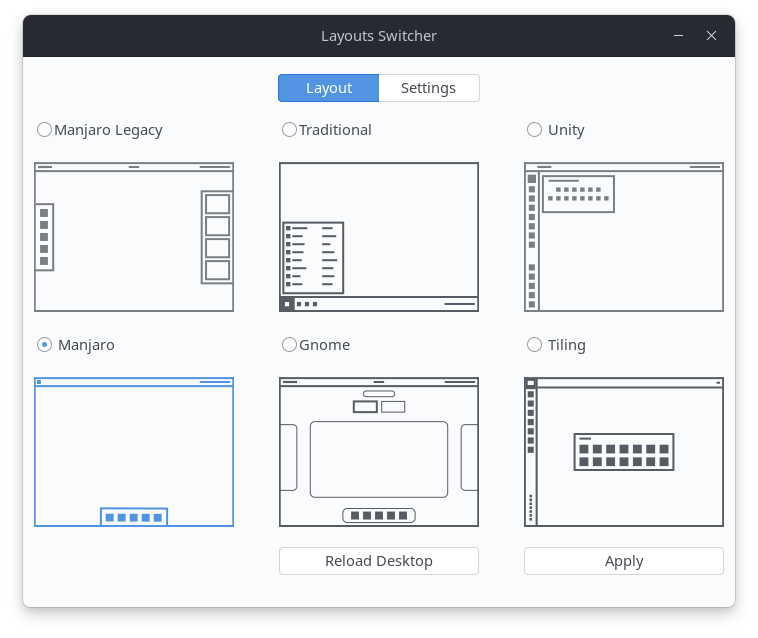758x638 pixels.
Task: Switch to the Layout tab
Action: point(329,88)
